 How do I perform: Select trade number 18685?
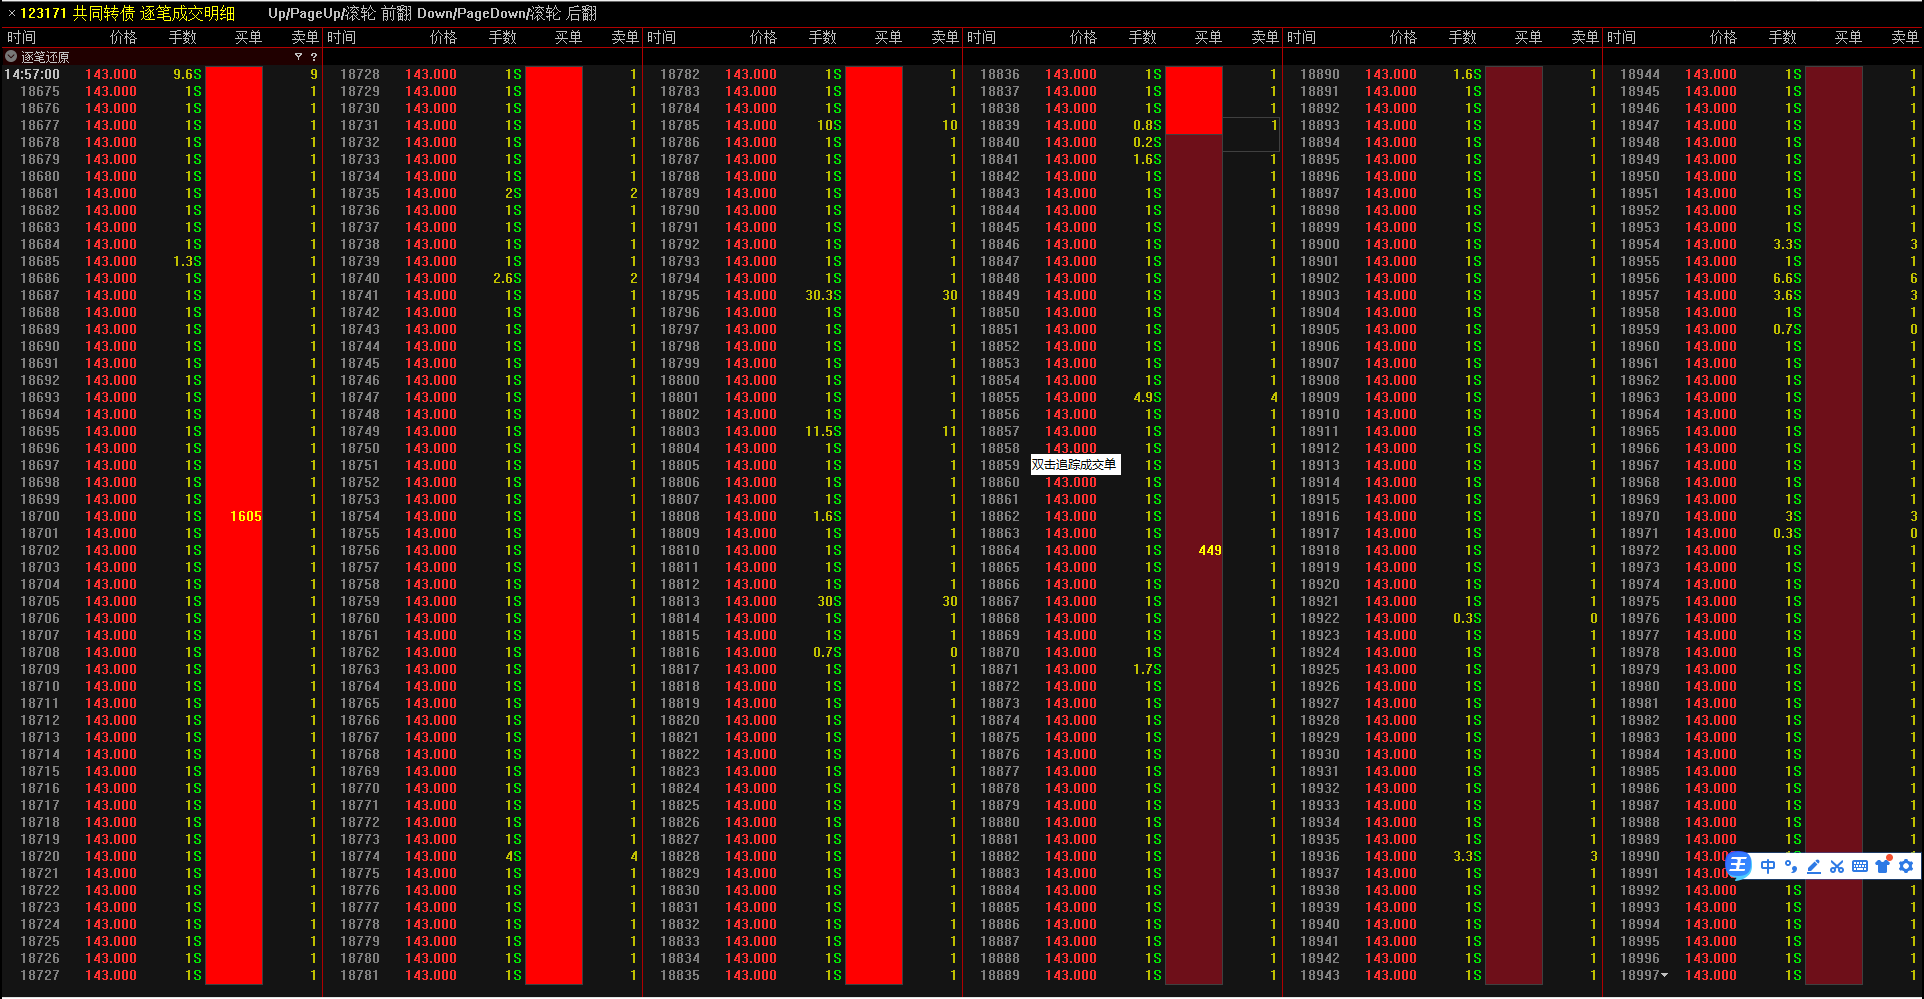(40, 261)
